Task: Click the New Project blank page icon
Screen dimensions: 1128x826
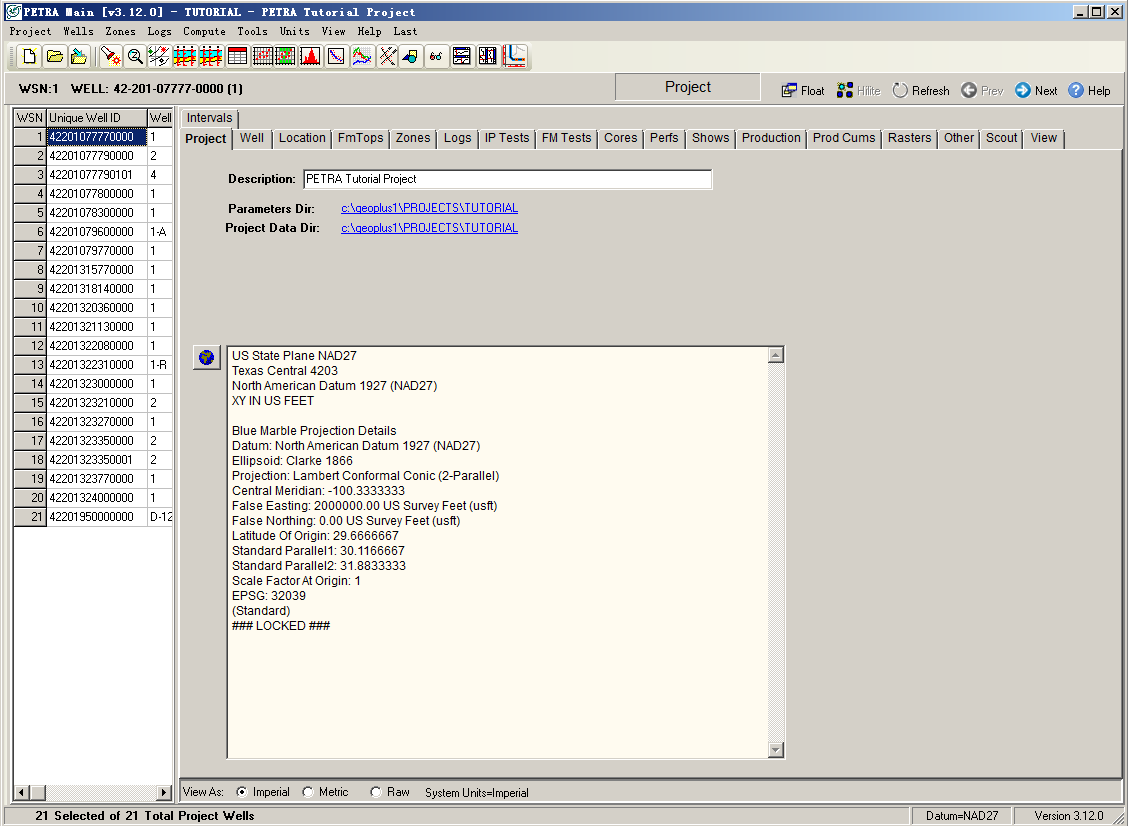Action: pos(29,56)
